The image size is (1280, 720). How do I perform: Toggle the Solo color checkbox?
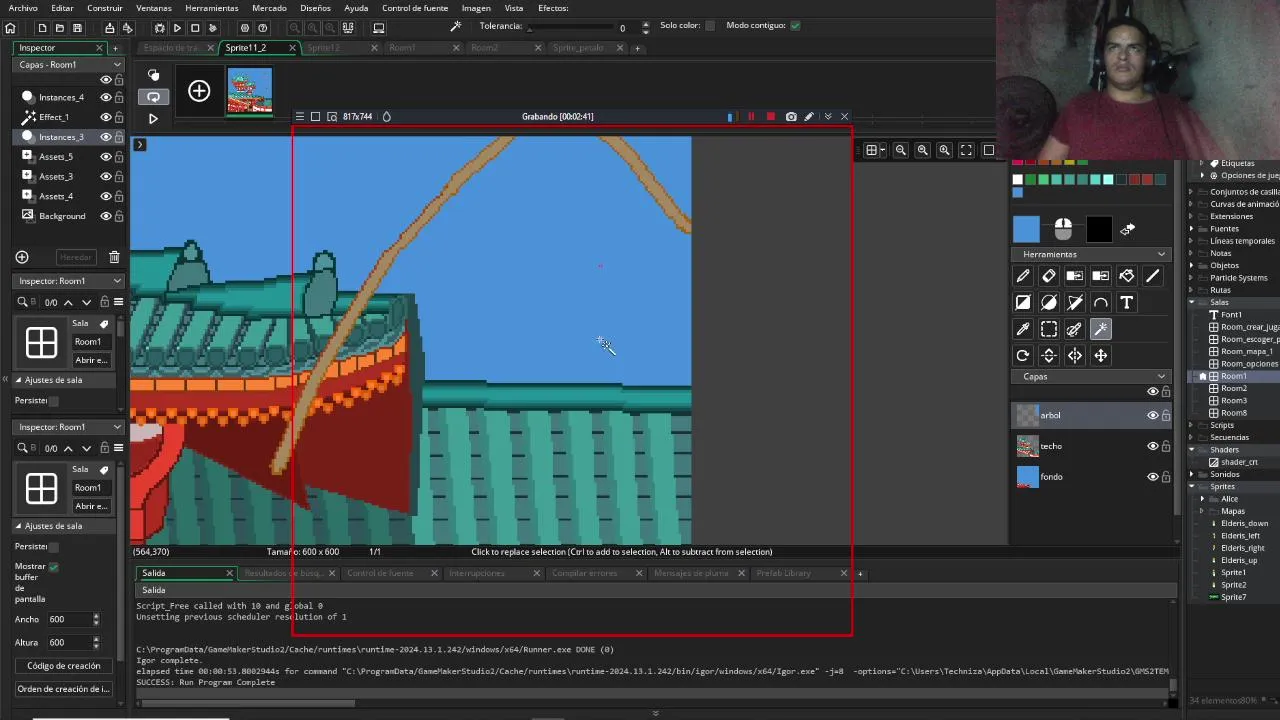point(710,25)
